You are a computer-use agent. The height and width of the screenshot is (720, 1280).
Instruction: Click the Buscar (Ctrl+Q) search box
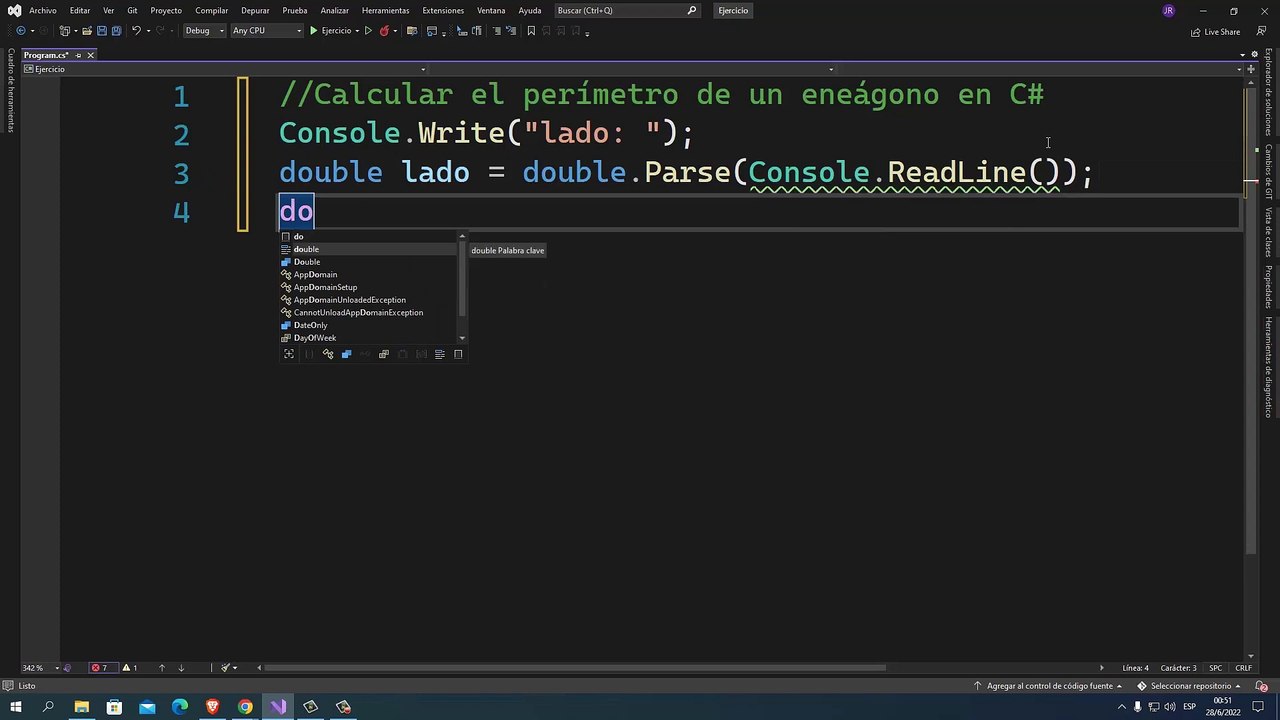(626, 10)
